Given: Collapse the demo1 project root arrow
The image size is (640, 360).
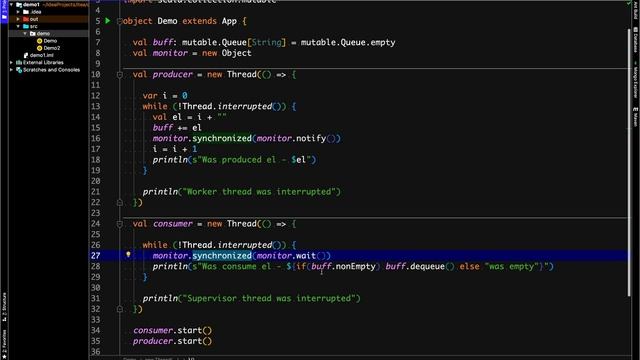Looking at the screenshot, I should point(11,4).
